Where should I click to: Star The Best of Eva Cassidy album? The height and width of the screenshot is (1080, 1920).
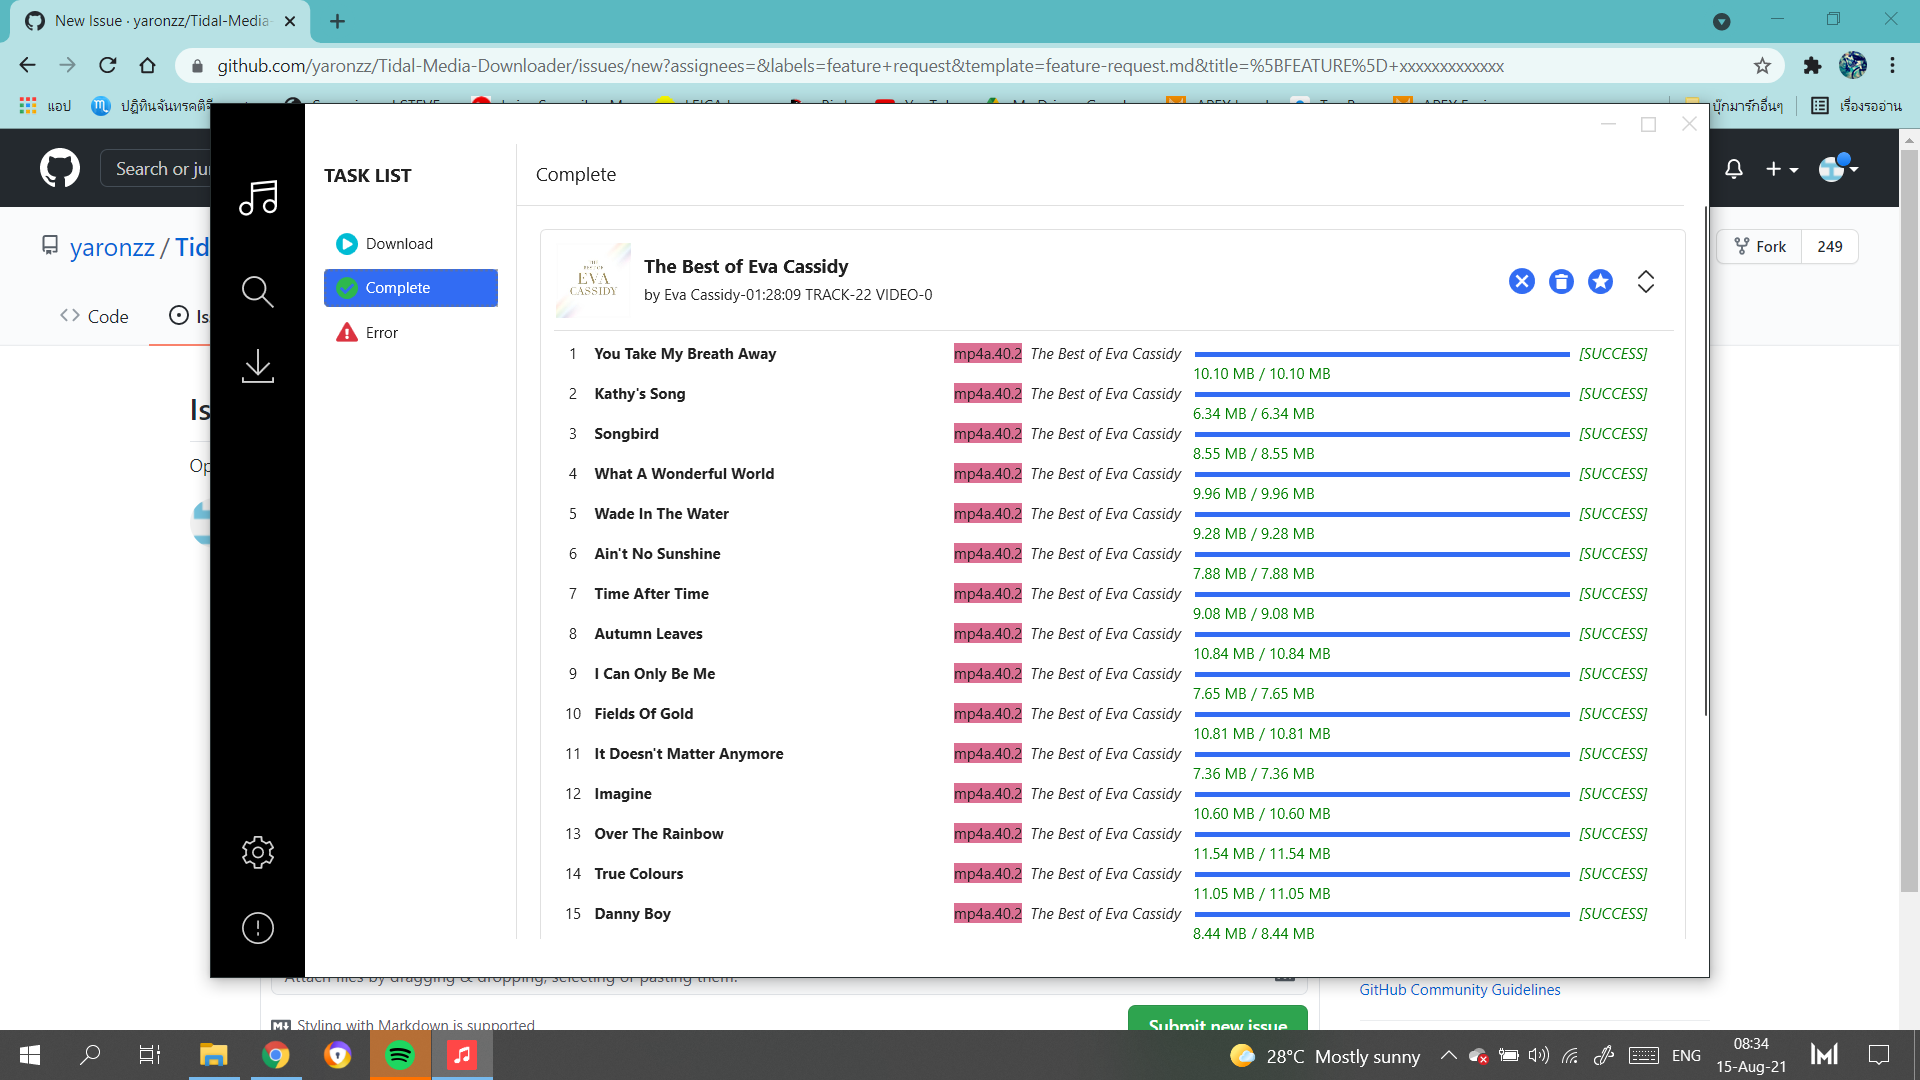(1600, 281)
